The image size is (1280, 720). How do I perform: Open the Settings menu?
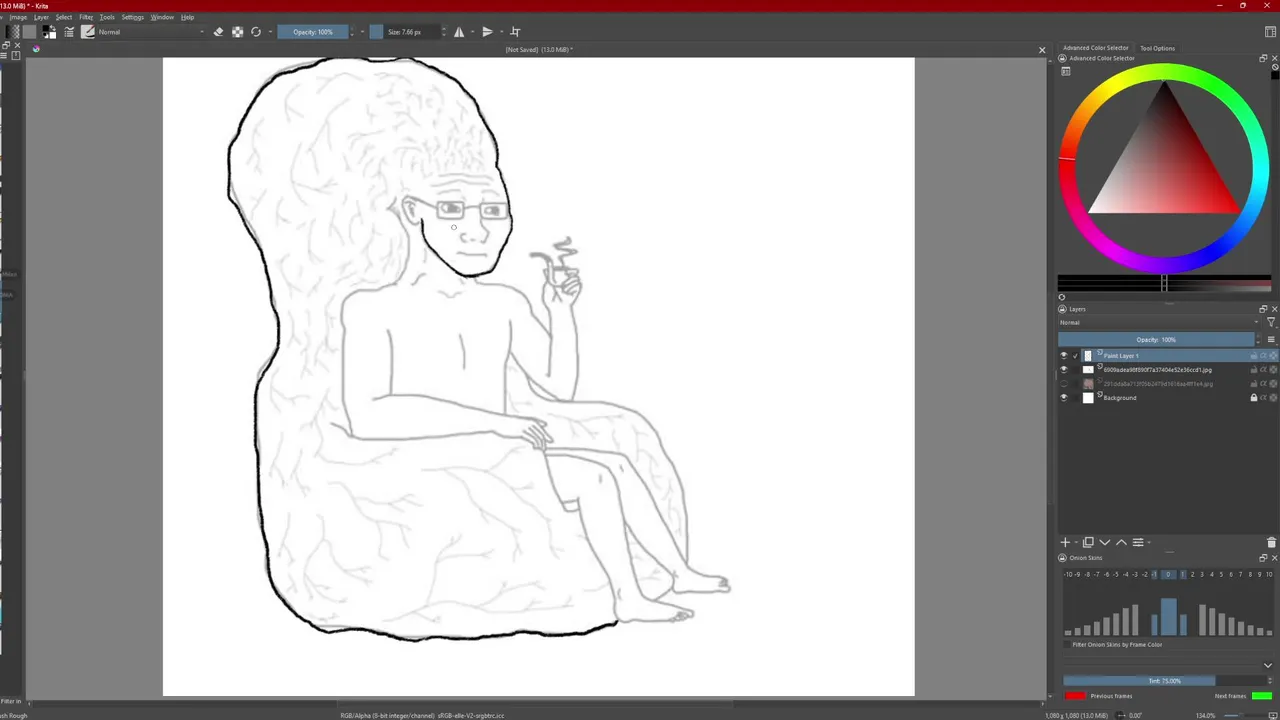pyautogui.click(x=133, y=17)
